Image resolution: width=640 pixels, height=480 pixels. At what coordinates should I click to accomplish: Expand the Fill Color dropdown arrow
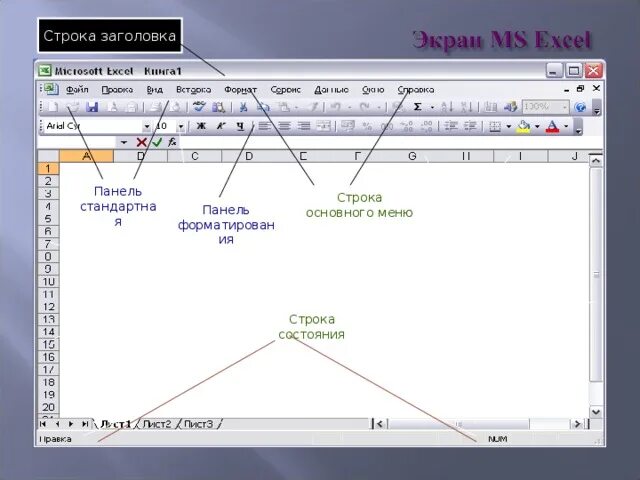537,127
